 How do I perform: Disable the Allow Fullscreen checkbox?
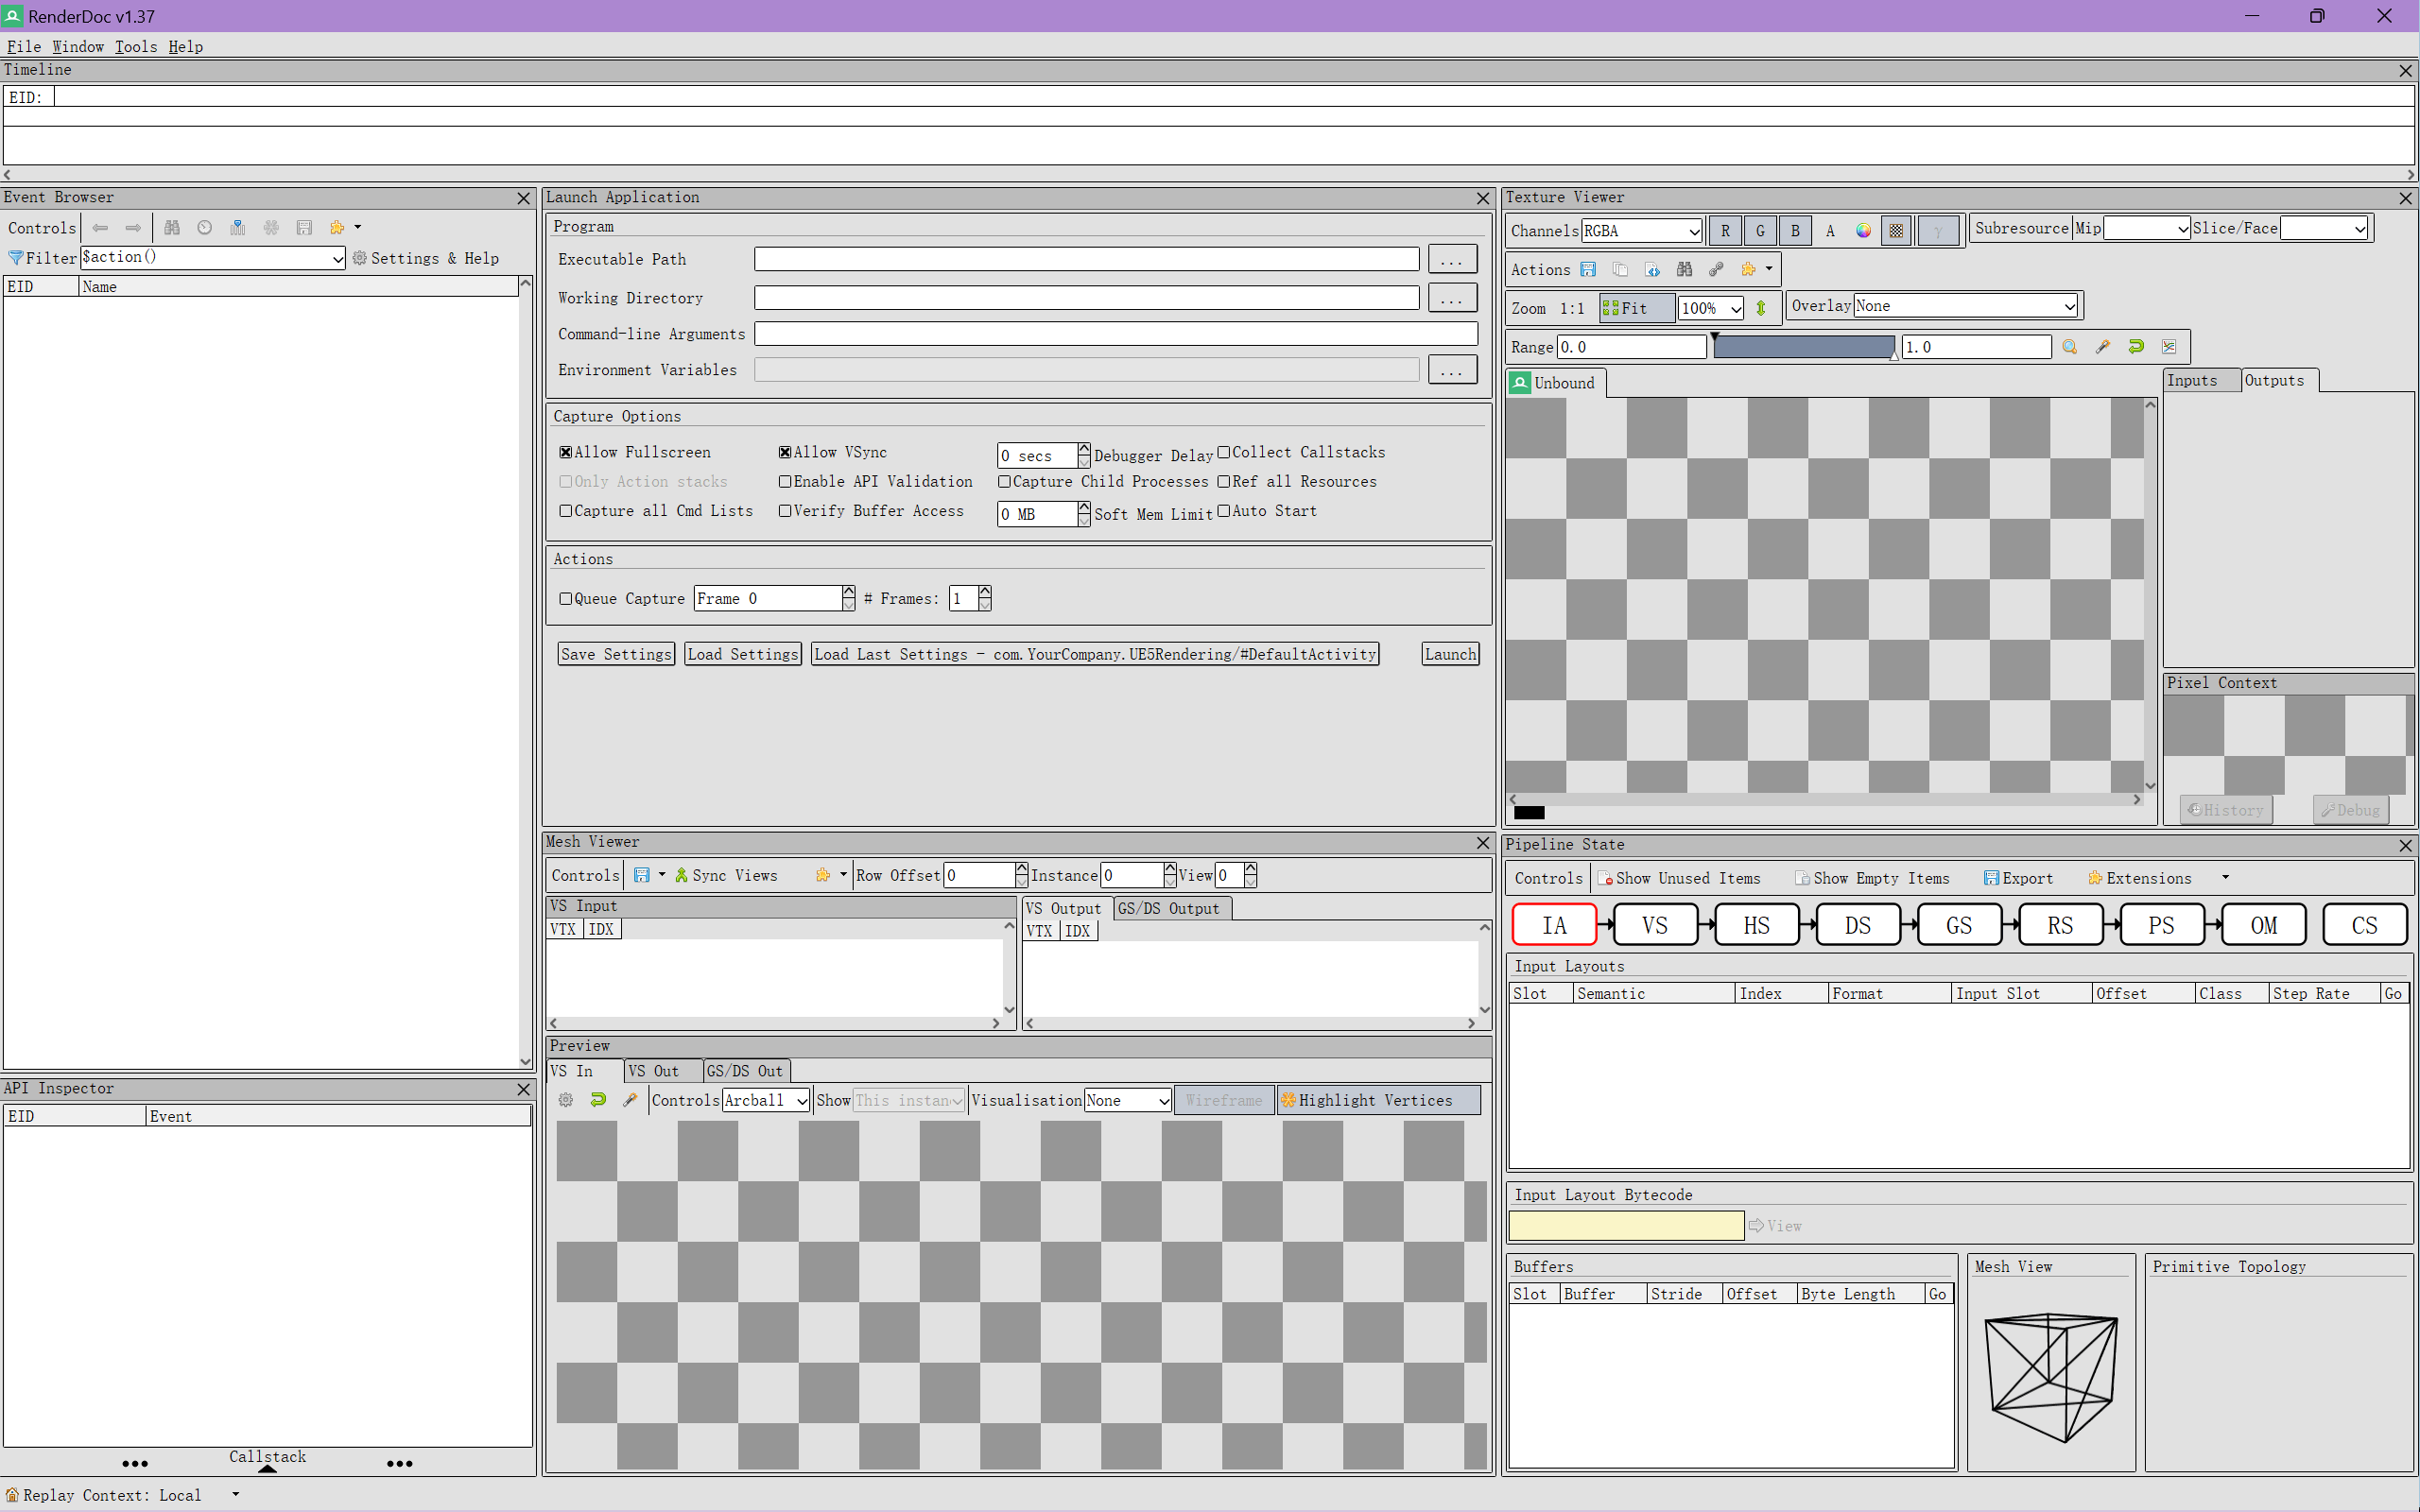(x=566, y=453)
